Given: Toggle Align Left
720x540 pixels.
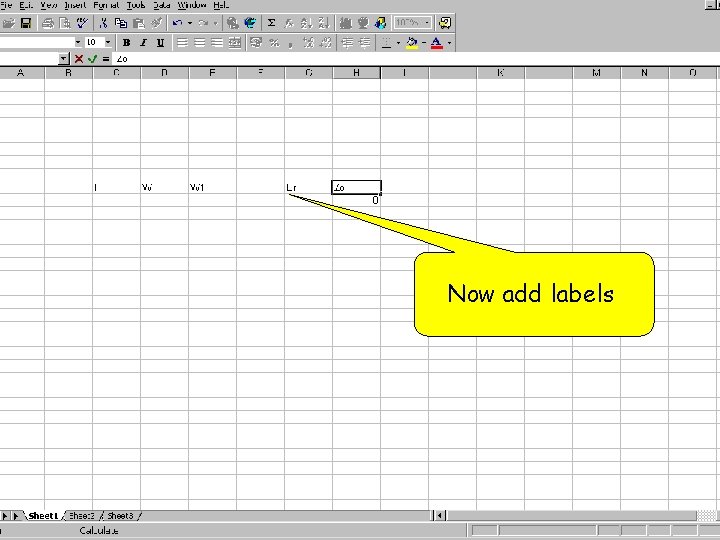Looking at the screenshot, I should (182, 43).
